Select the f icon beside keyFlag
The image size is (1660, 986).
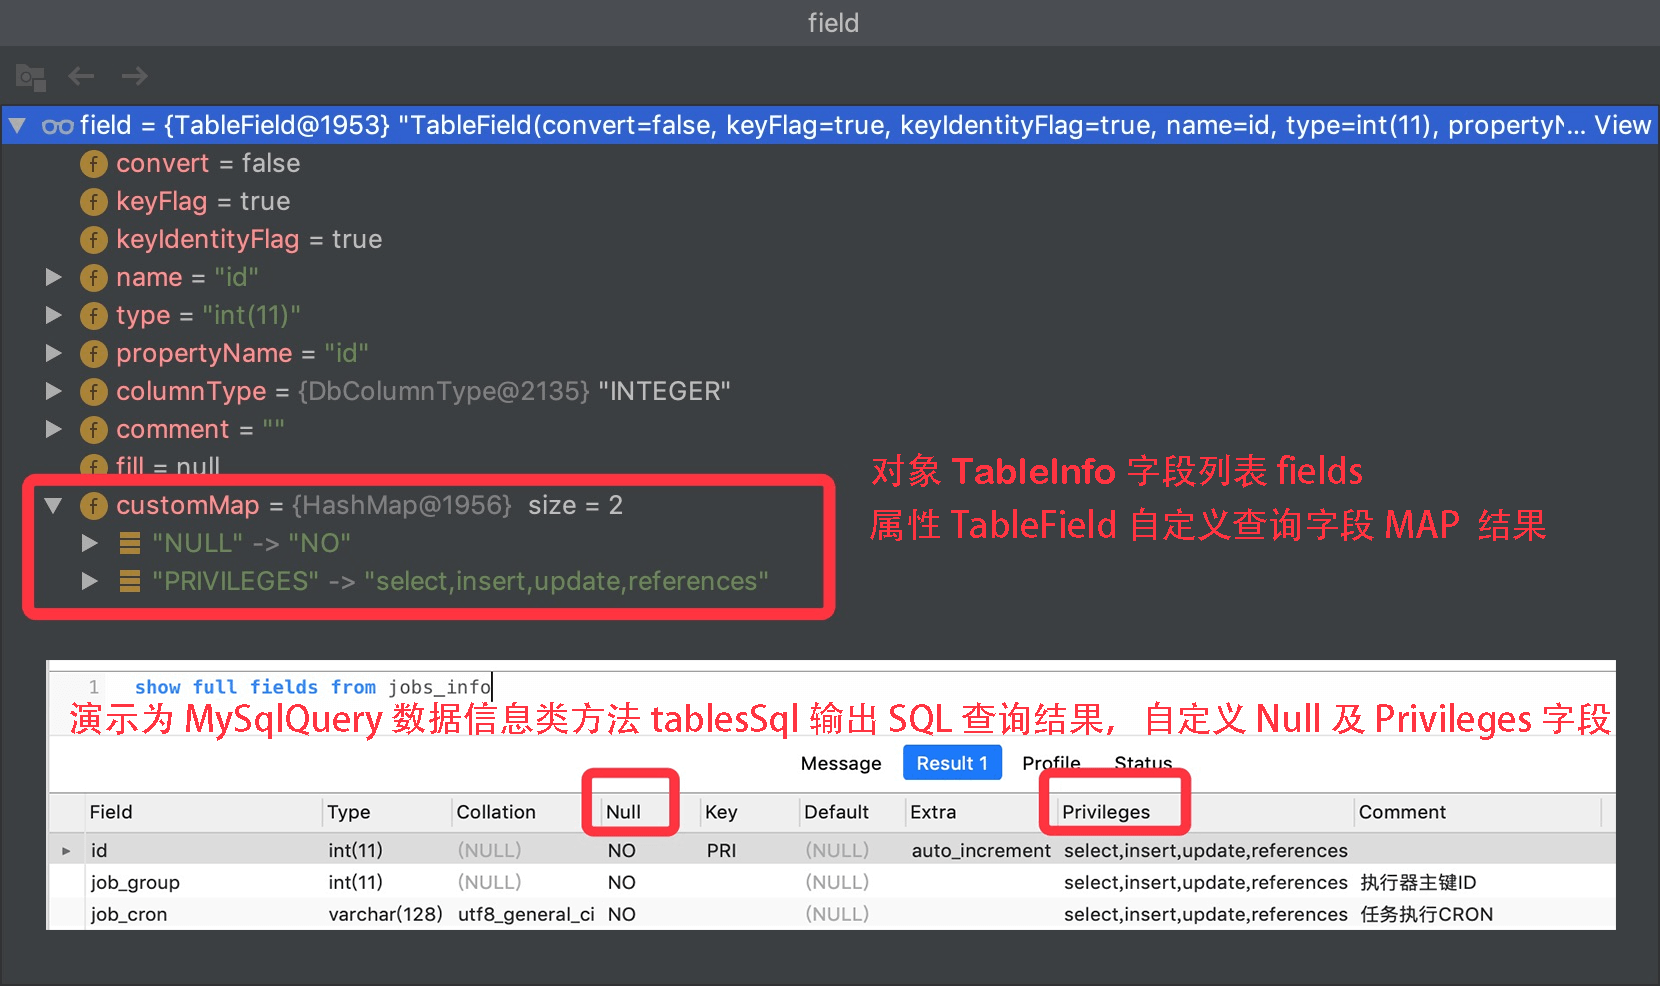(93, 201)
